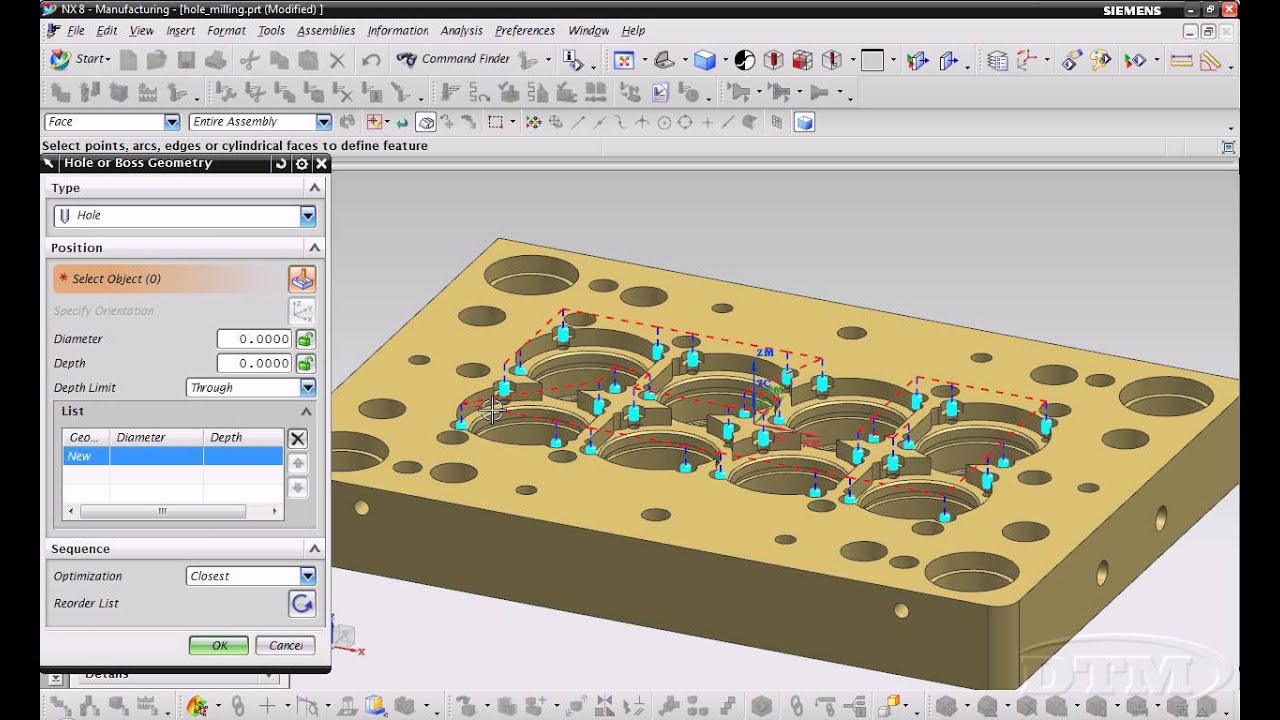Click the Diameter column header
Screen dimensions: 1280x720
click(x=156, y=437)
